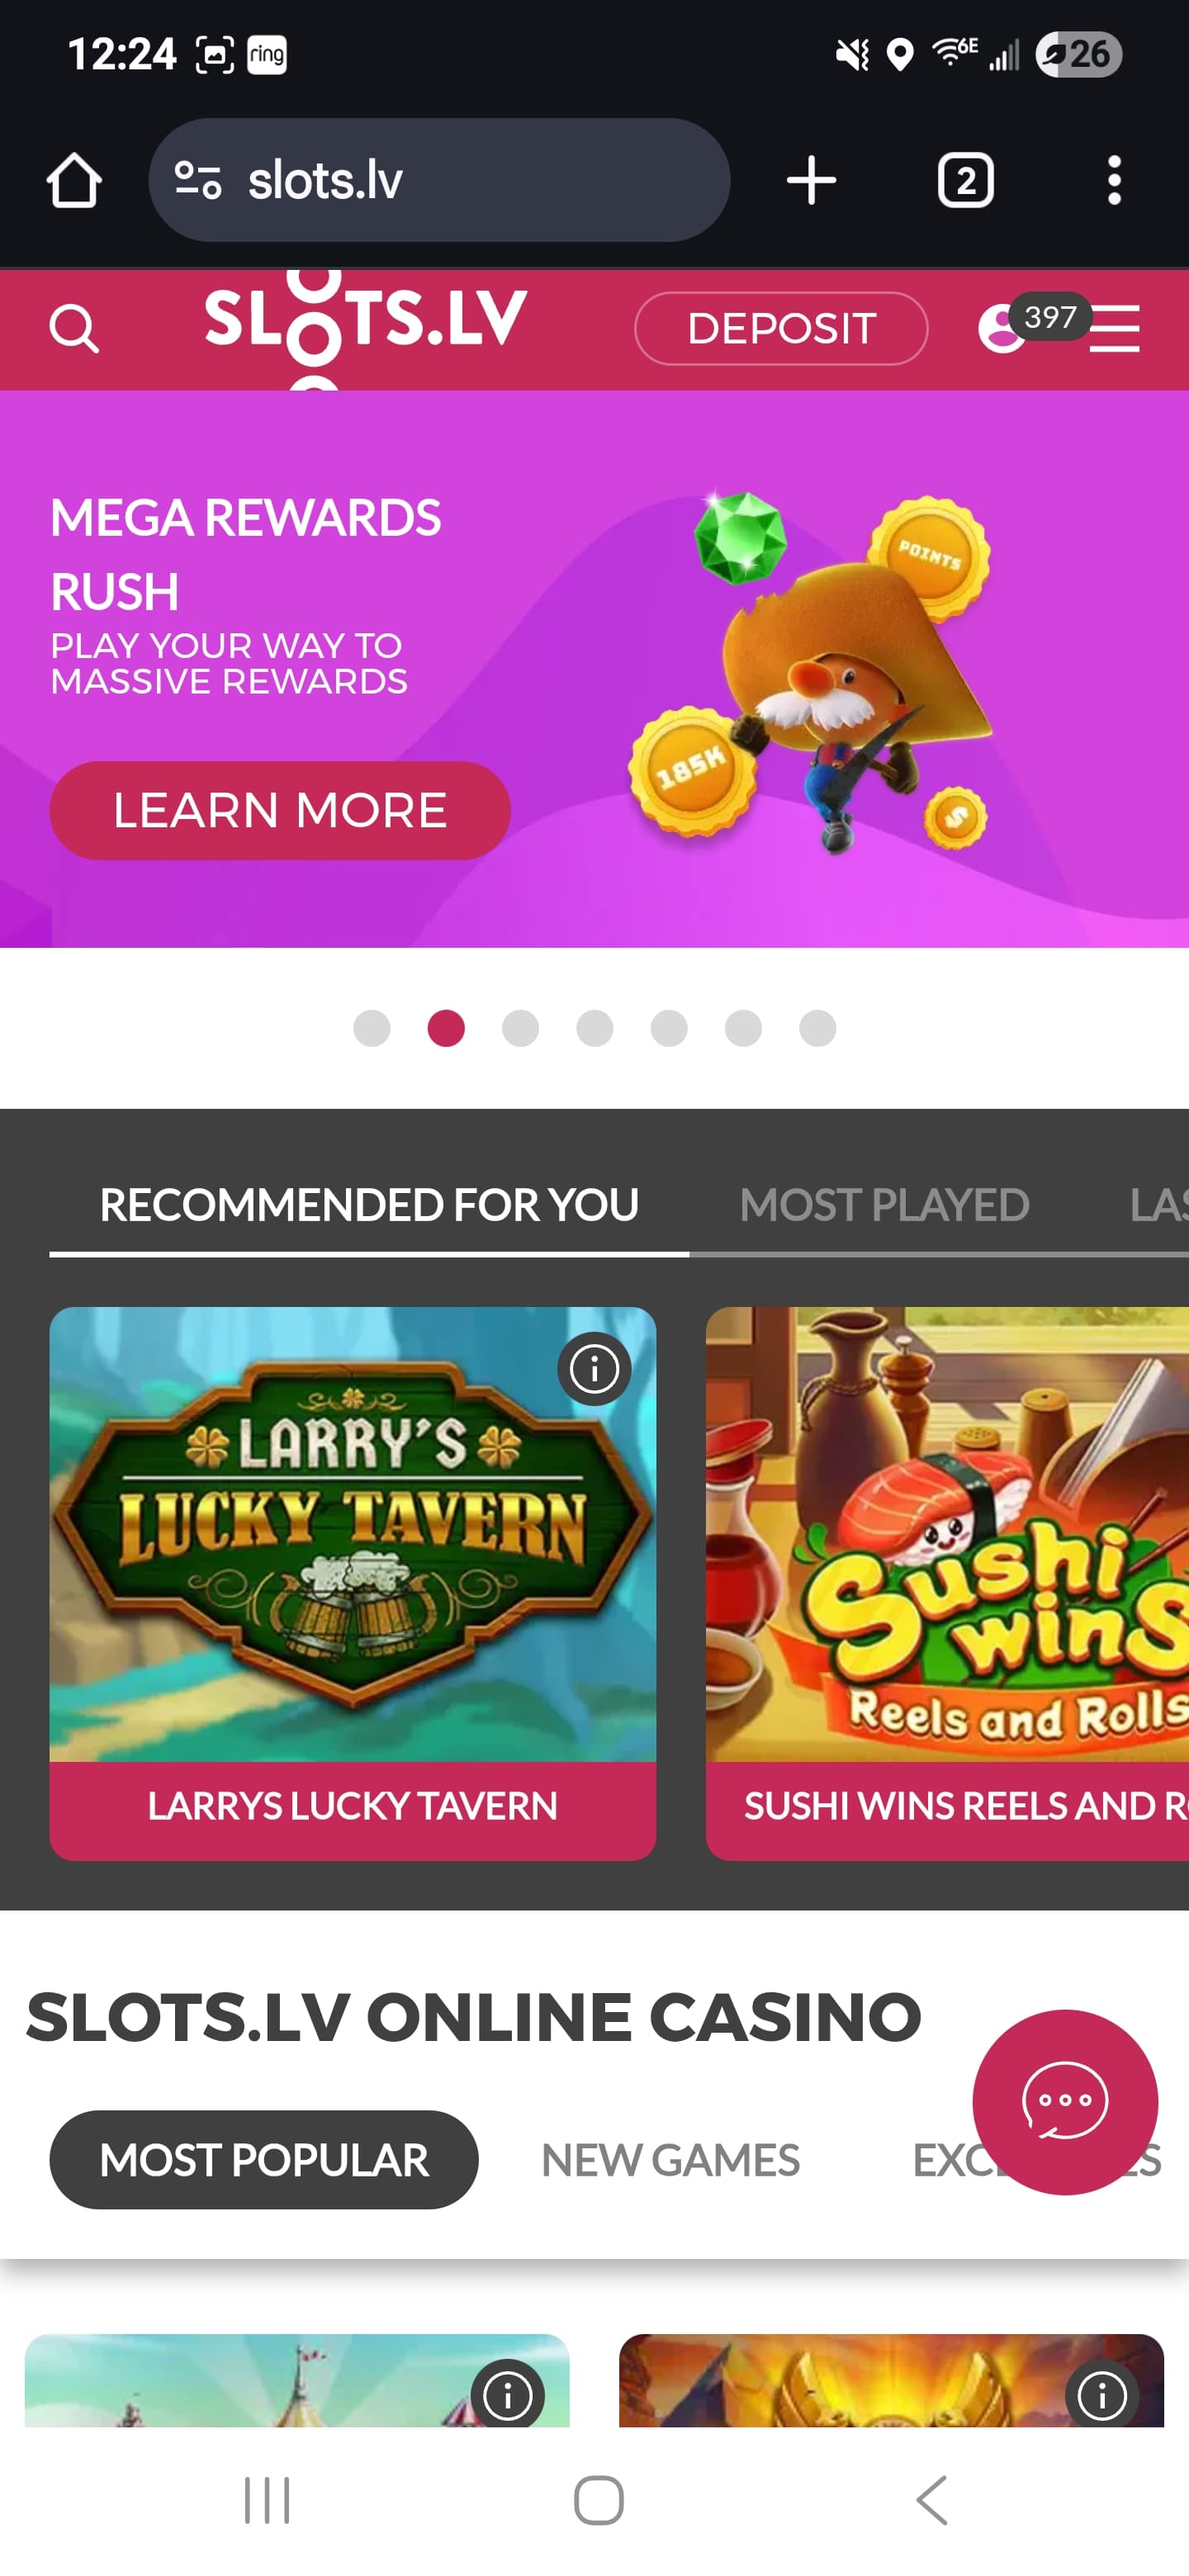Open the hamburger menu in header
The image size is (1189, 2576).
[x=1114, y=328]
